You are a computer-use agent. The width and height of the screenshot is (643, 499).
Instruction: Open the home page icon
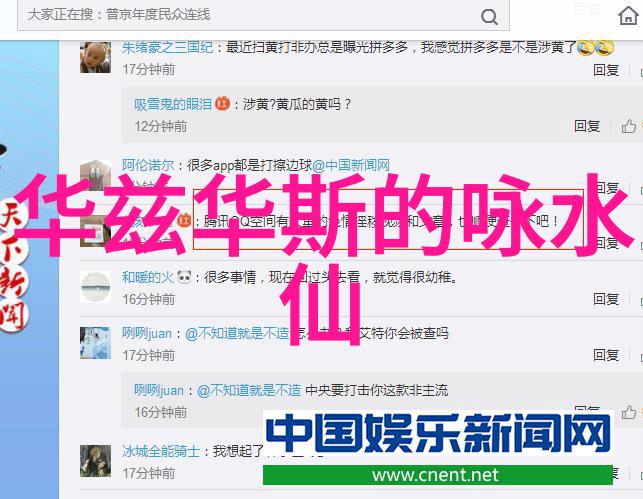tap(628, 16)
